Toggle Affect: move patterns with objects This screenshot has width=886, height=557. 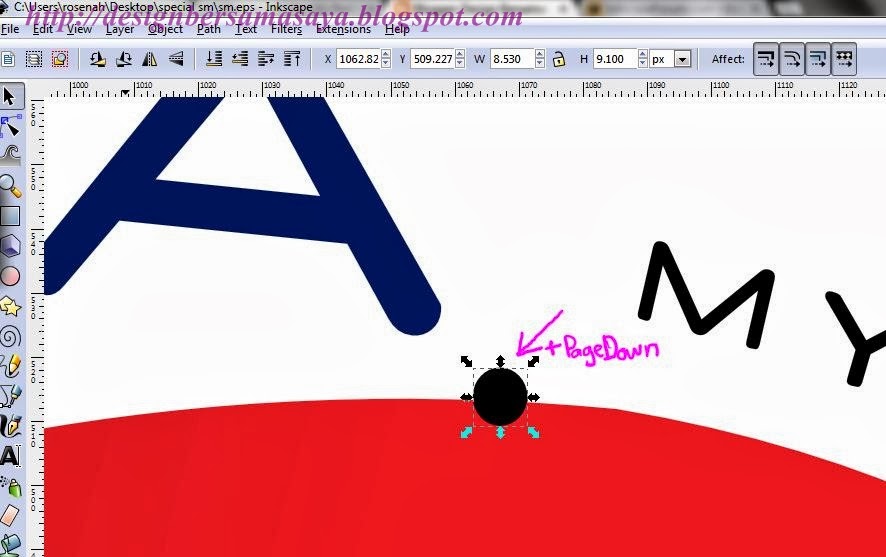point(844,59)
